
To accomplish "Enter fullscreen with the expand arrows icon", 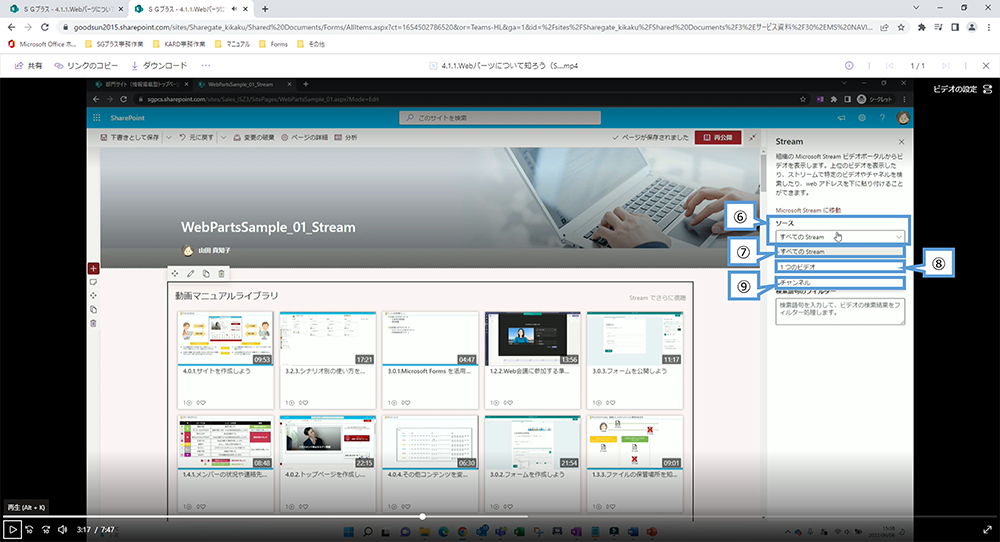I will click(x=987, y=529).
